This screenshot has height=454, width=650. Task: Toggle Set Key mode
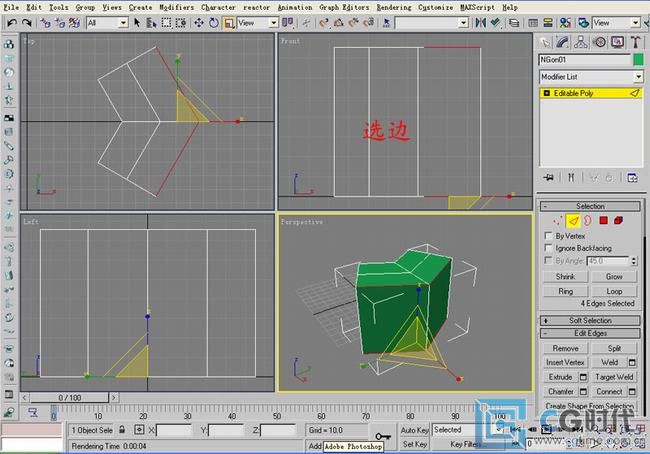(x=414, y=444)
